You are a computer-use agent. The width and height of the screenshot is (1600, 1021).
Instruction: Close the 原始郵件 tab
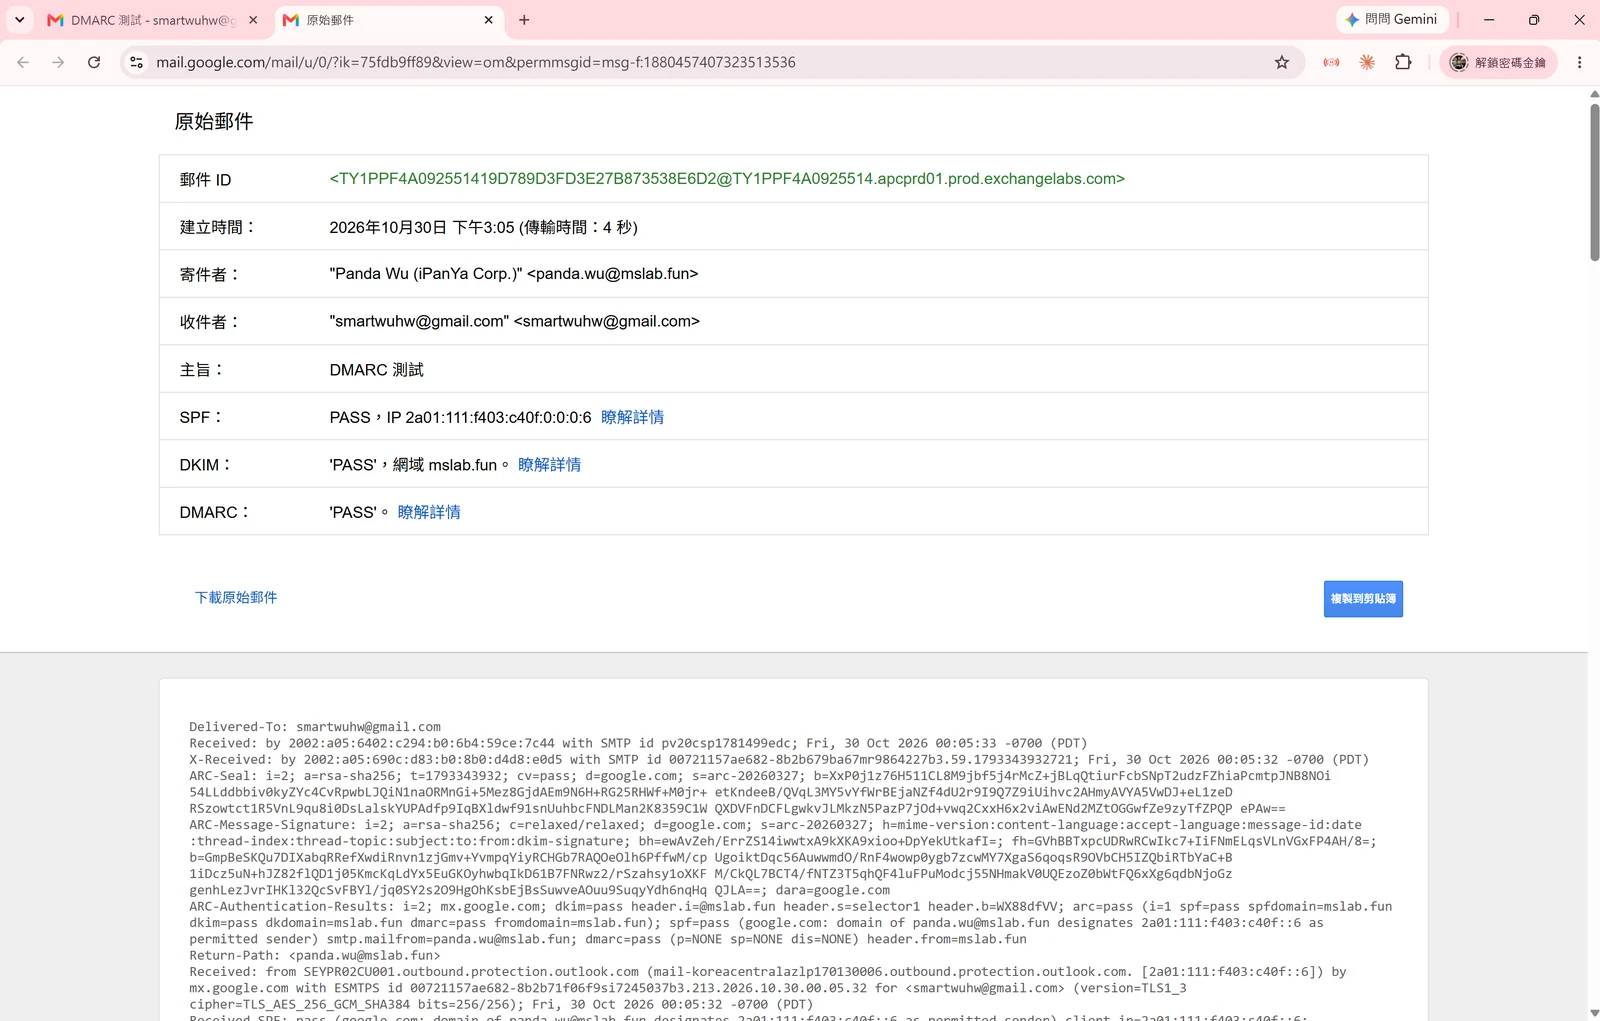[x=488, y=20]
